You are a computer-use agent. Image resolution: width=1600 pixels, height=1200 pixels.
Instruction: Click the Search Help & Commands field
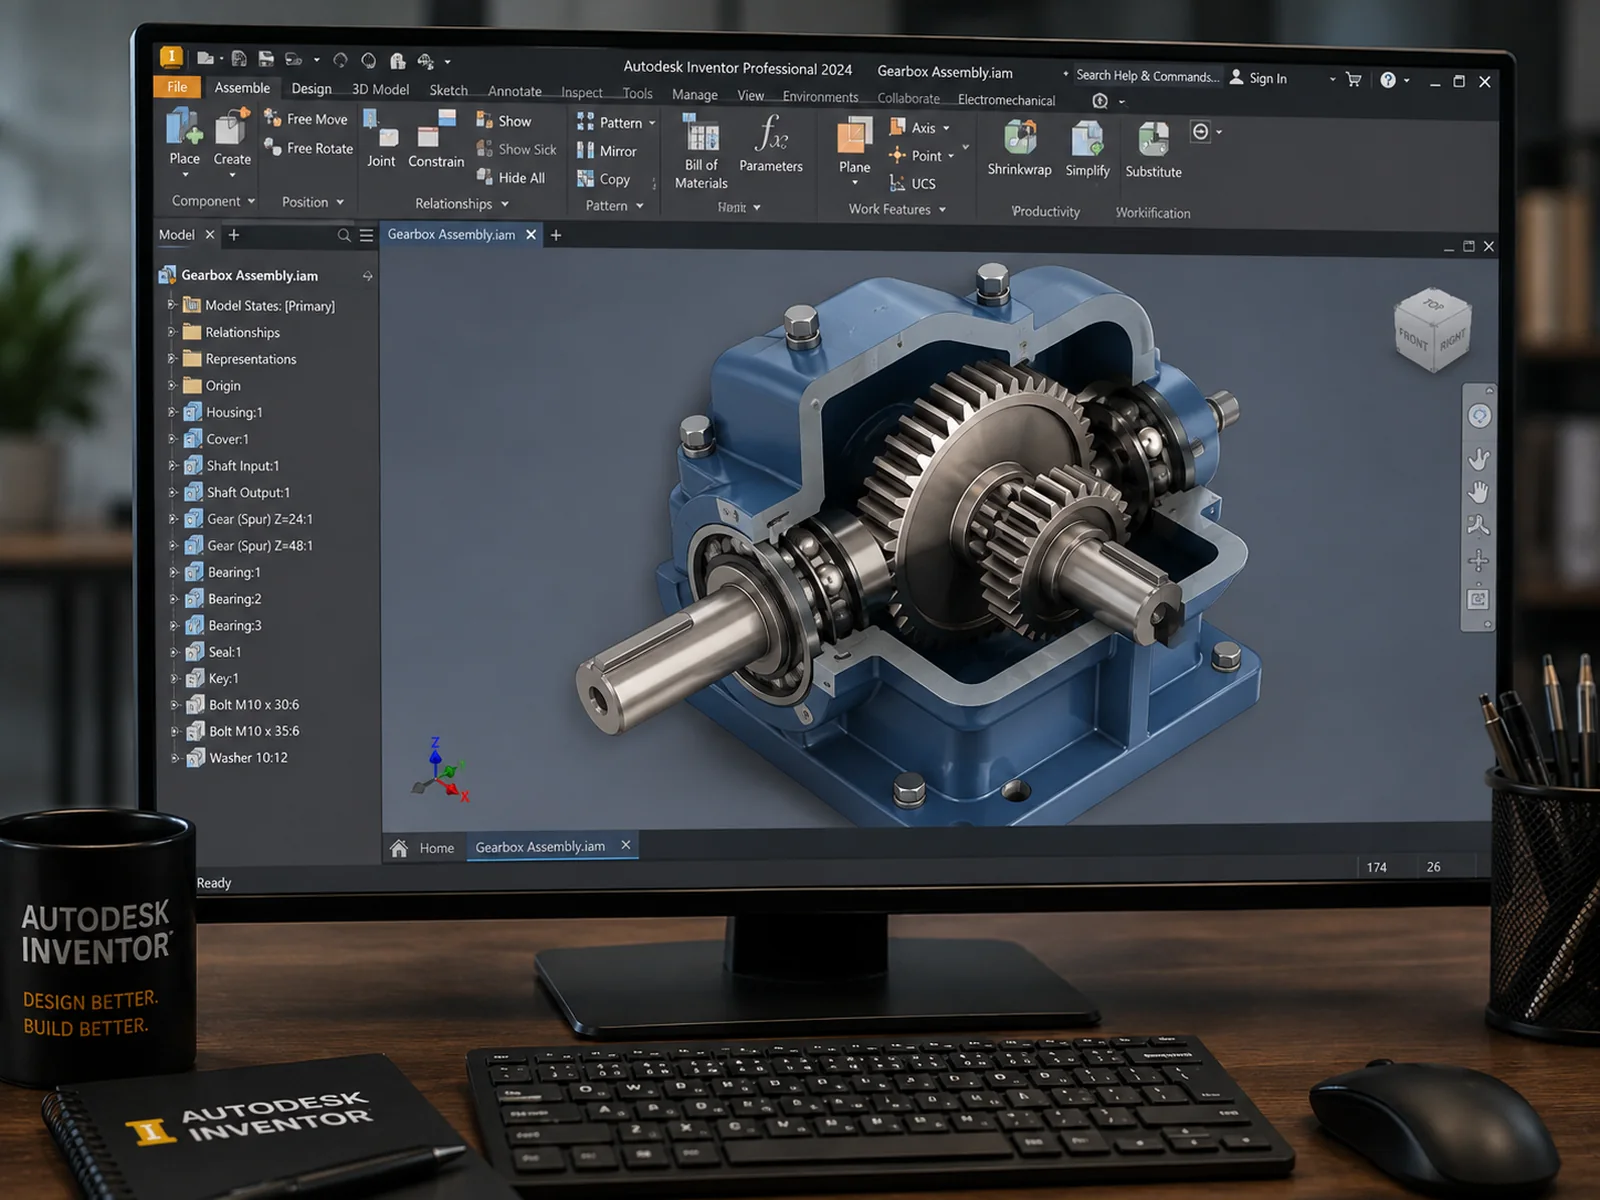point(1147,76)
